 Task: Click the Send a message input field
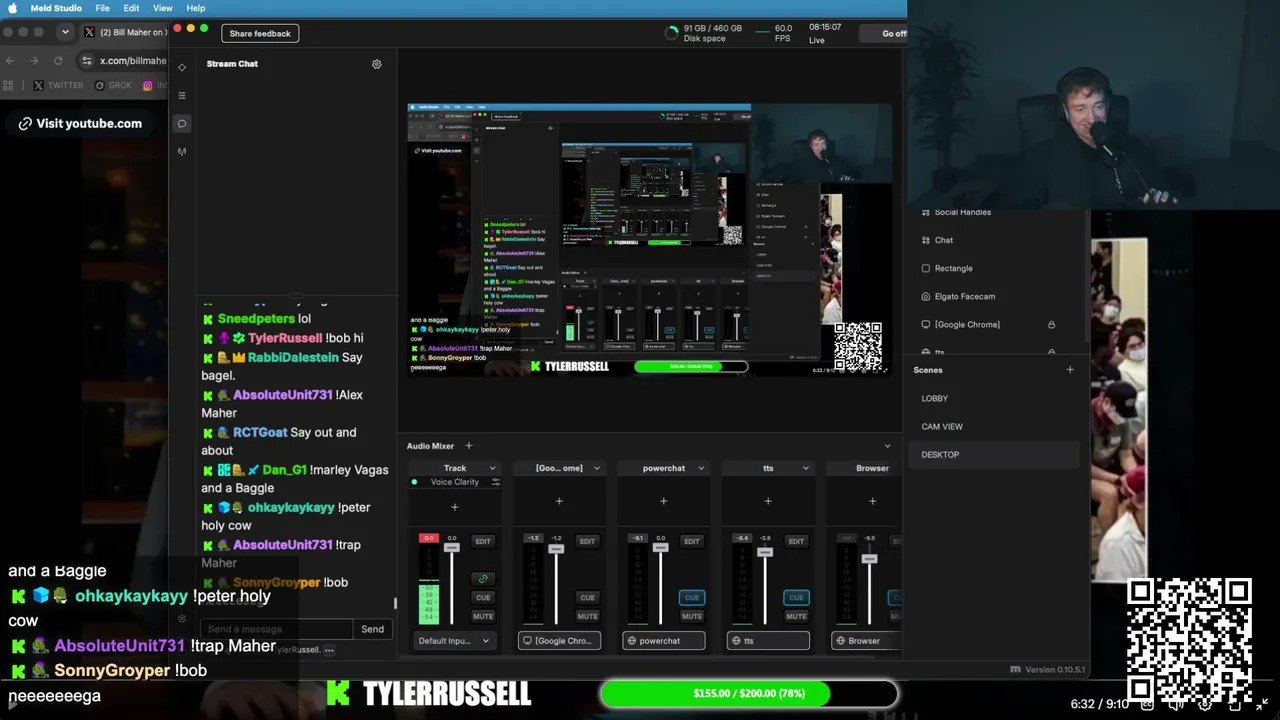pyautogui.click(x=277, y=629)
